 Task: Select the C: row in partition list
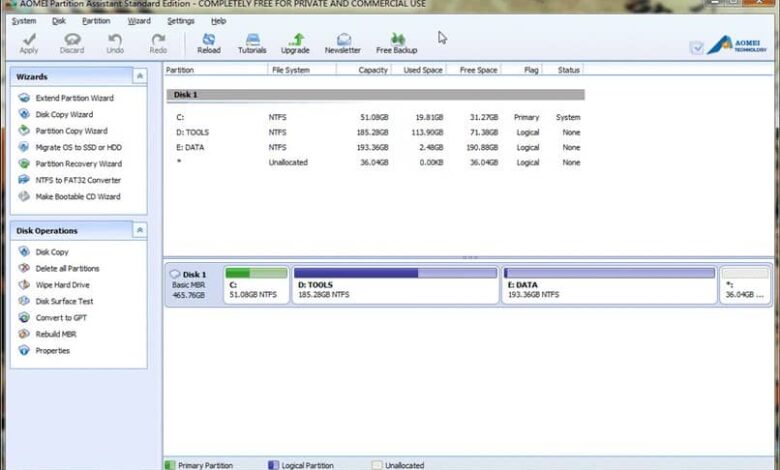376,117
